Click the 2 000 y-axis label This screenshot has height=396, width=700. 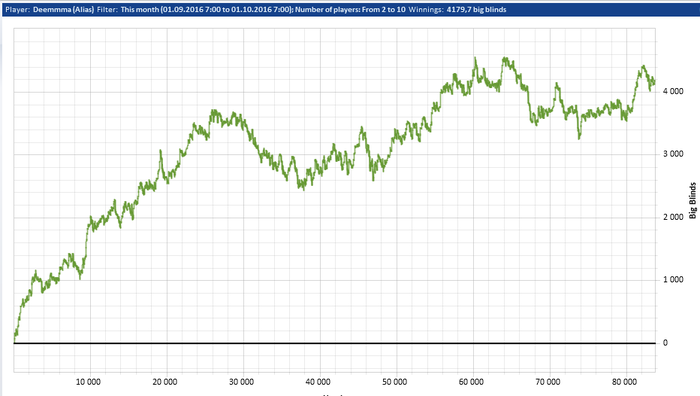[x=673, y=217]
